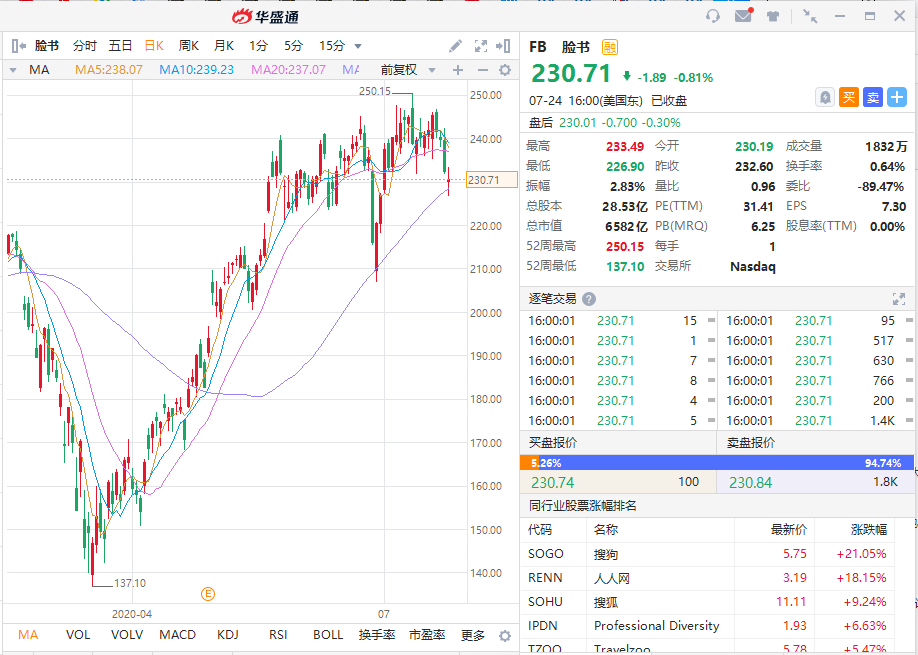Sort by 最新价 column header
The image size is (918, 655).
pyautogui.click(x=789, y=530)
